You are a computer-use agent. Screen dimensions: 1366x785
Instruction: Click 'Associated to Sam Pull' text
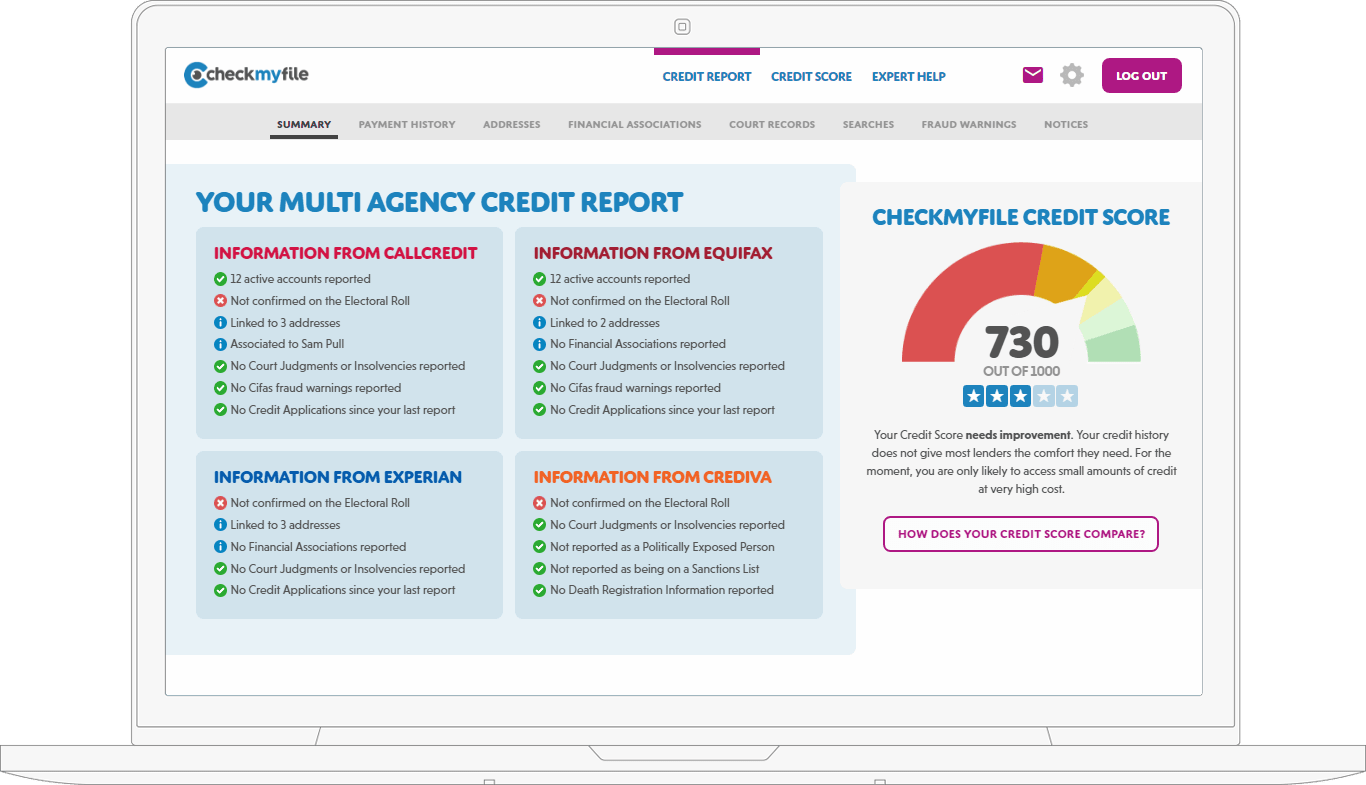point(287,344)
